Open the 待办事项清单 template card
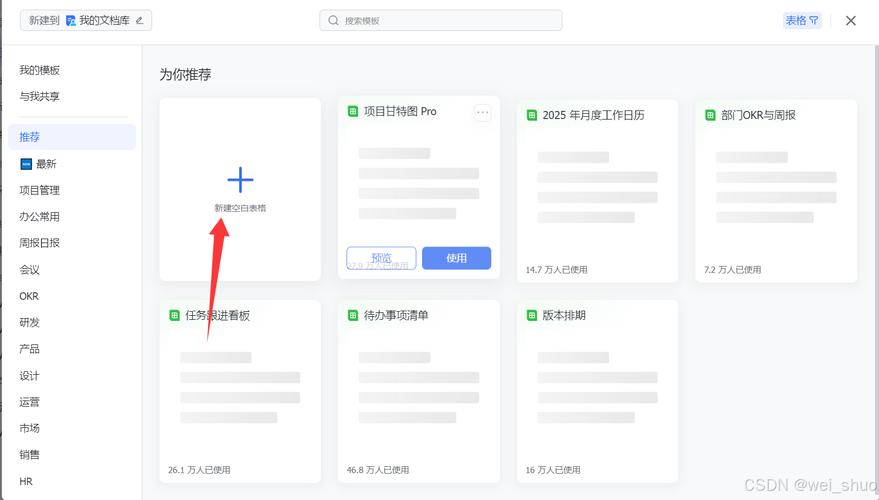The height and width of the screenshot is (500, 879). pyautogui.click(x=419, y=391)
